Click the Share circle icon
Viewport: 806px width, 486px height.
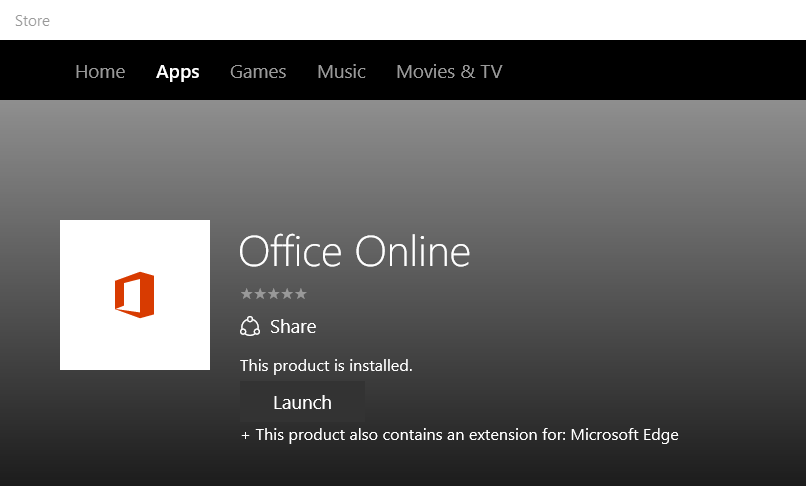point(250,327)
